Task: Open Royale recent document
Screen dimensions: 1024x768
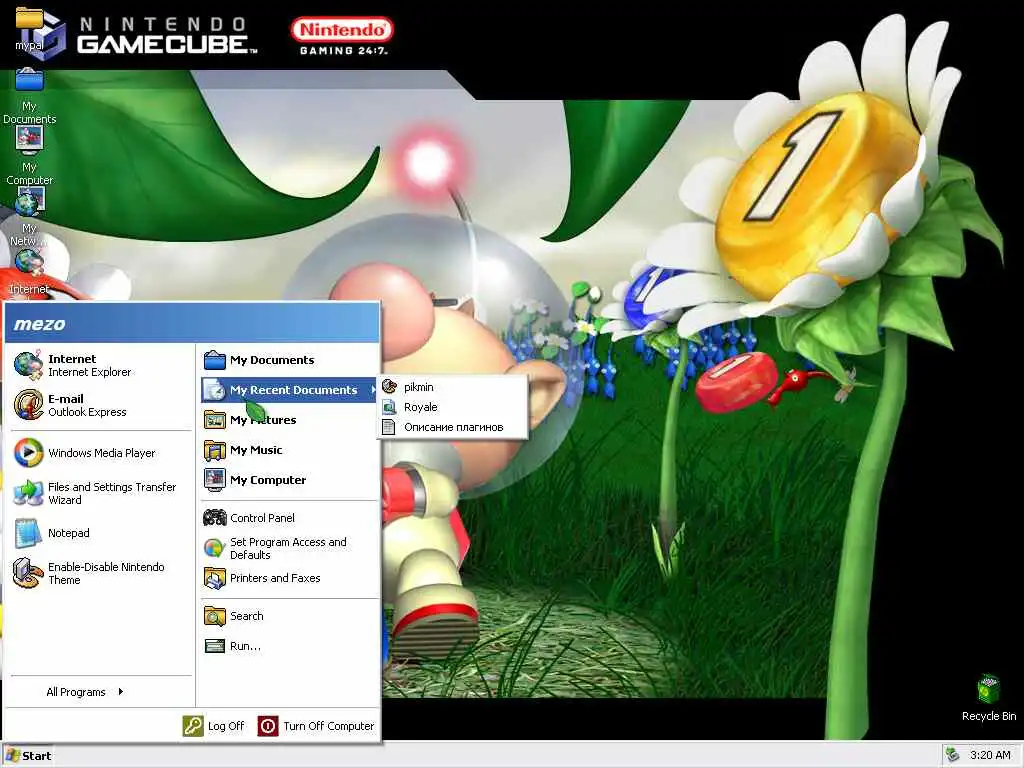Action: (453, 407)
